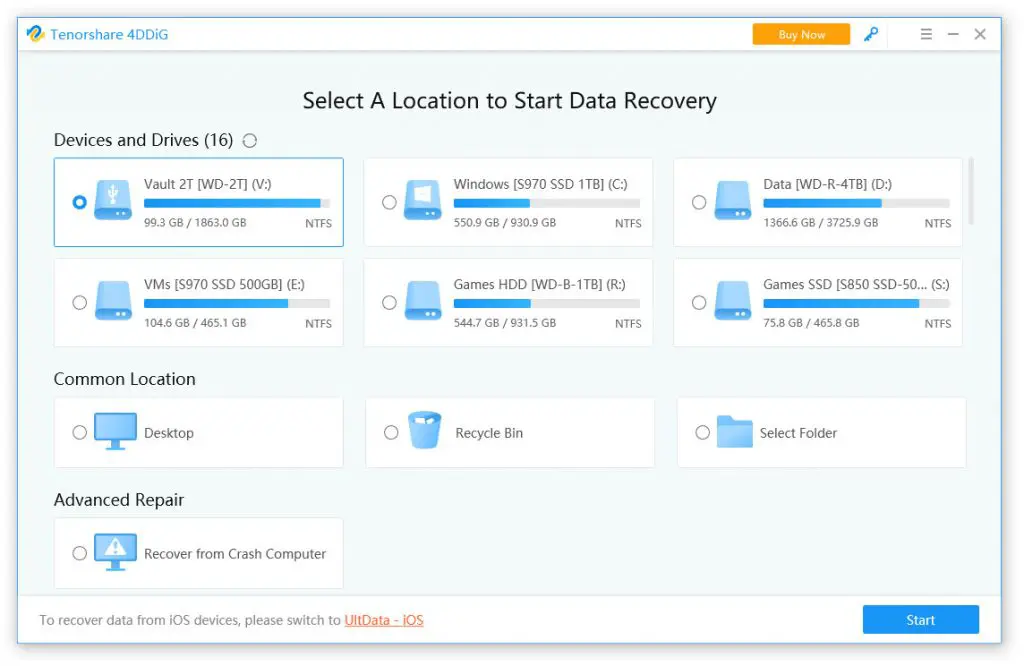Select the Games SSD (S:) radio button

pyautogui.click(x=699, y=302)
